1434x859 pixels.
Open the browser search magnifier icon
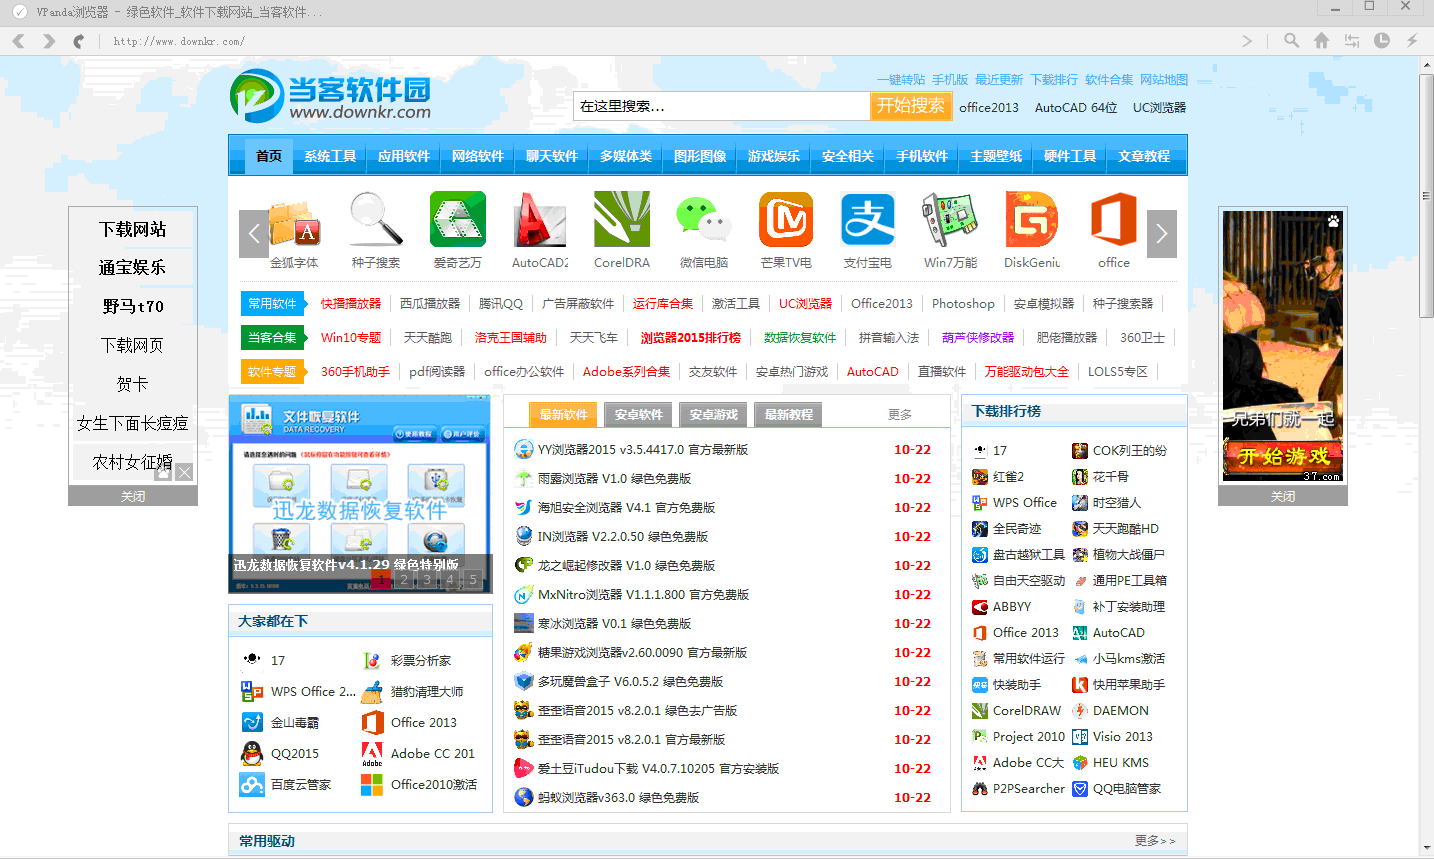click(x=1291, y=41)
